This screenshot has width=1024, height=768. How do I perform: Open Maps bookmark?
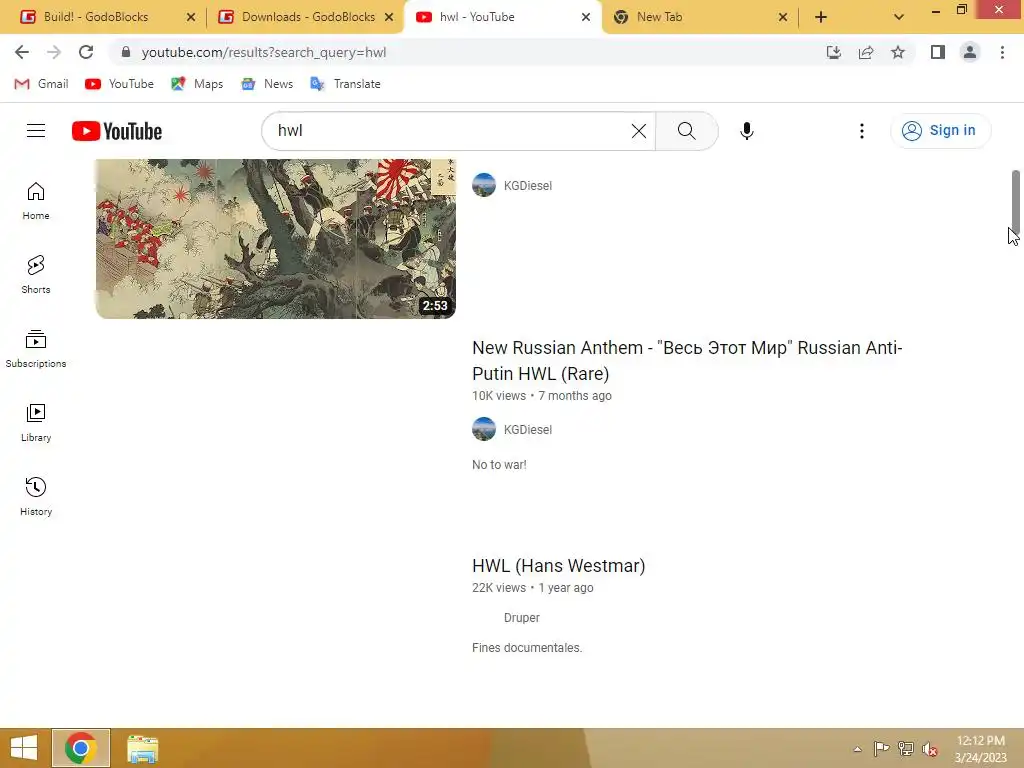197,84
